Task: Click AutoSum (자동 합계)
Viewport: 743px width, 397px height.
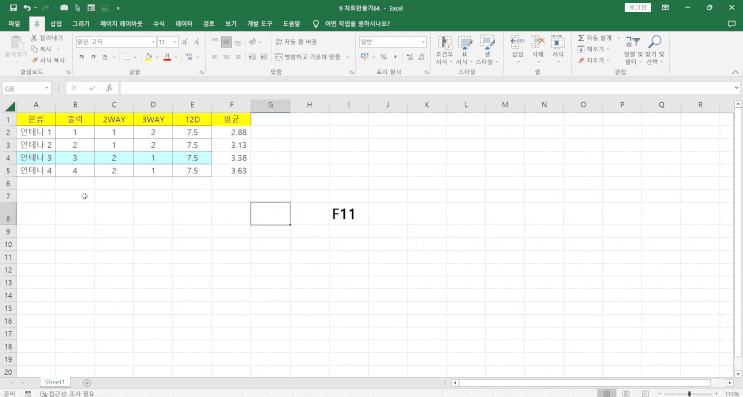Action: click(595, 38)
